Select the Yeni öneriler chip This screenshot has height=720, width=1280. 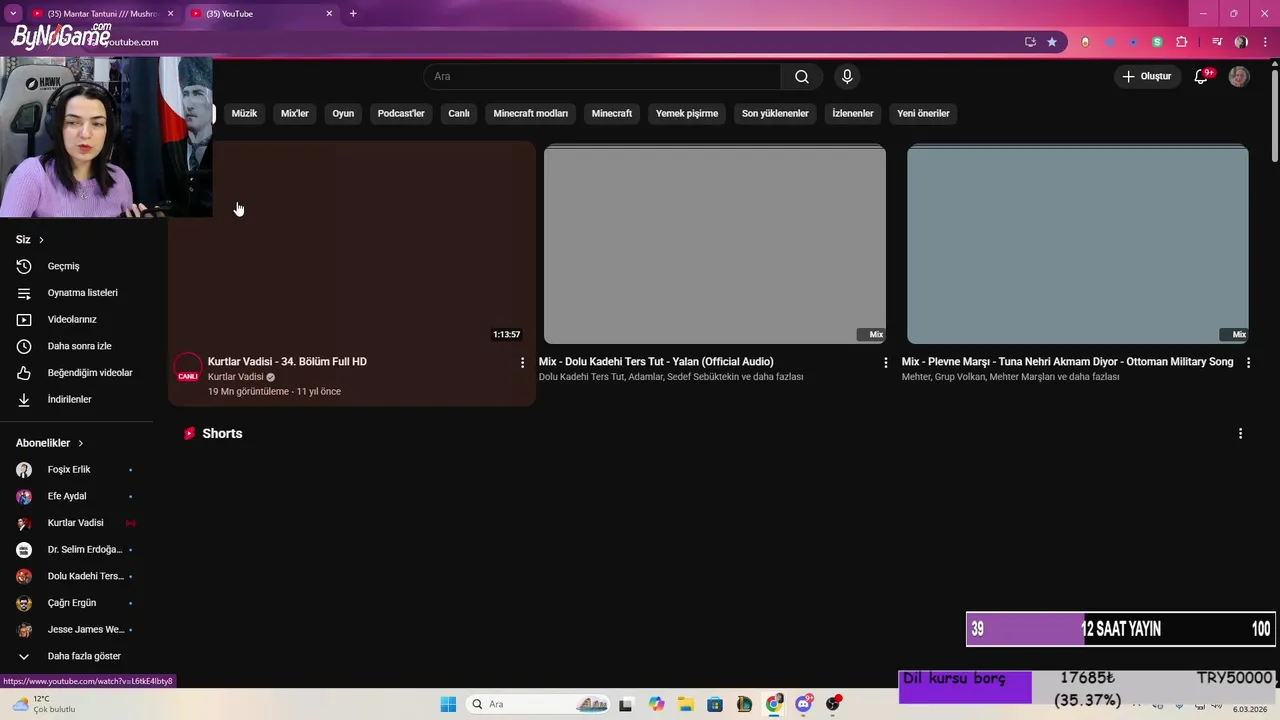click(923, 114)
